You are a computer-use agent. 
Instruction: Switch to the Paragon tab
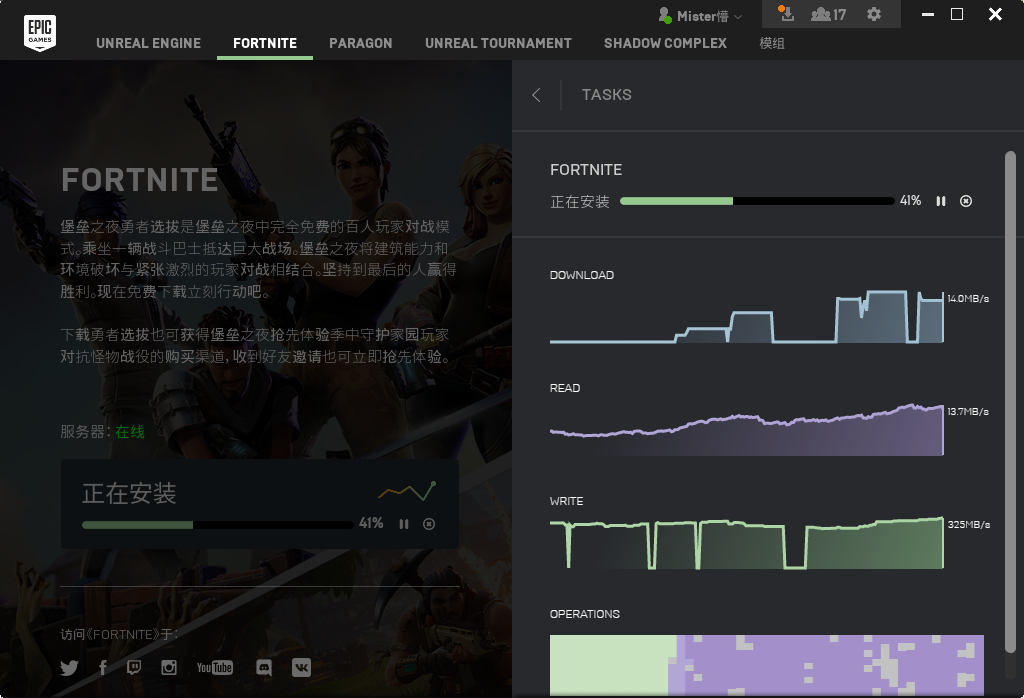tap(360, 43)
